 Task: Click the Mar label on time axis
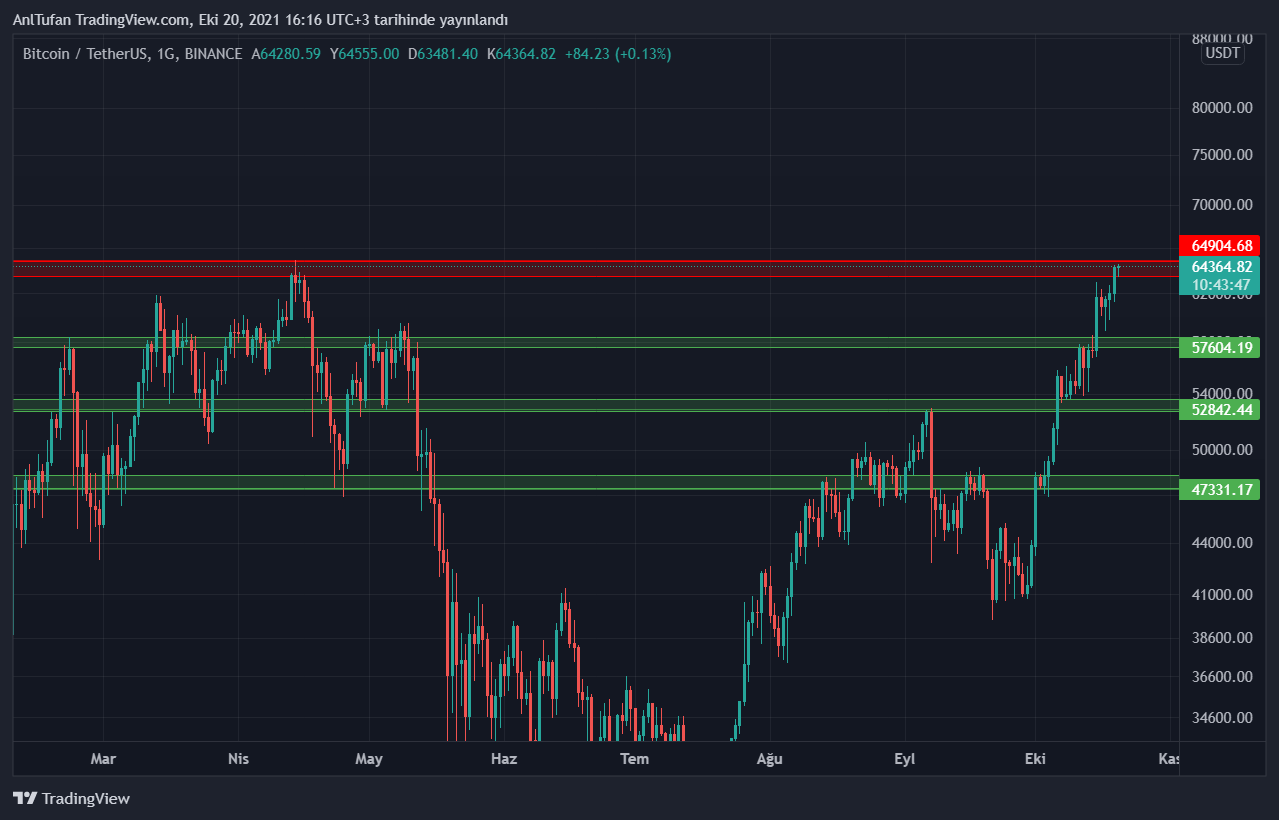point(103,759)
